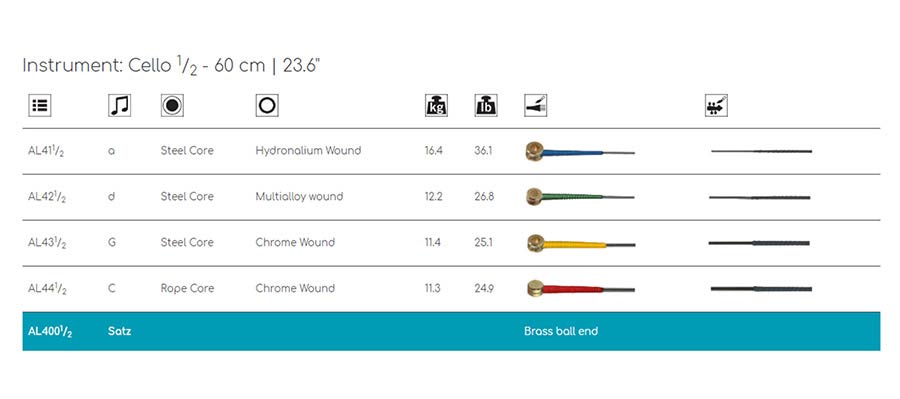
Task: Click the Hydronalium Wound cell
Action: [308, 150]
